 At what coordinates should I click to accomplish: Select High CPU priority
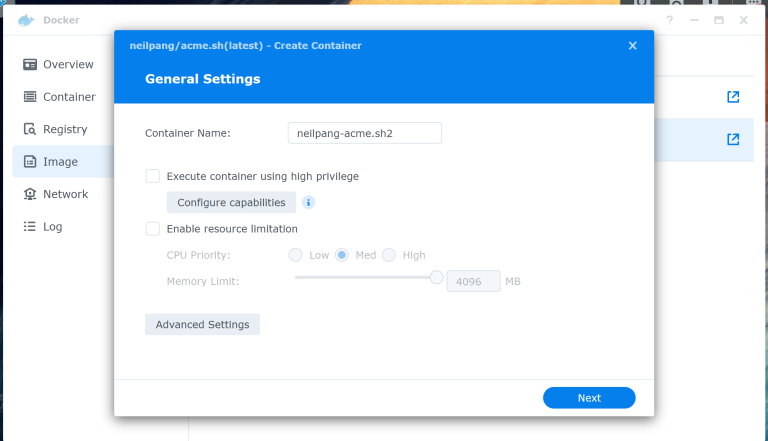point(389,255)
